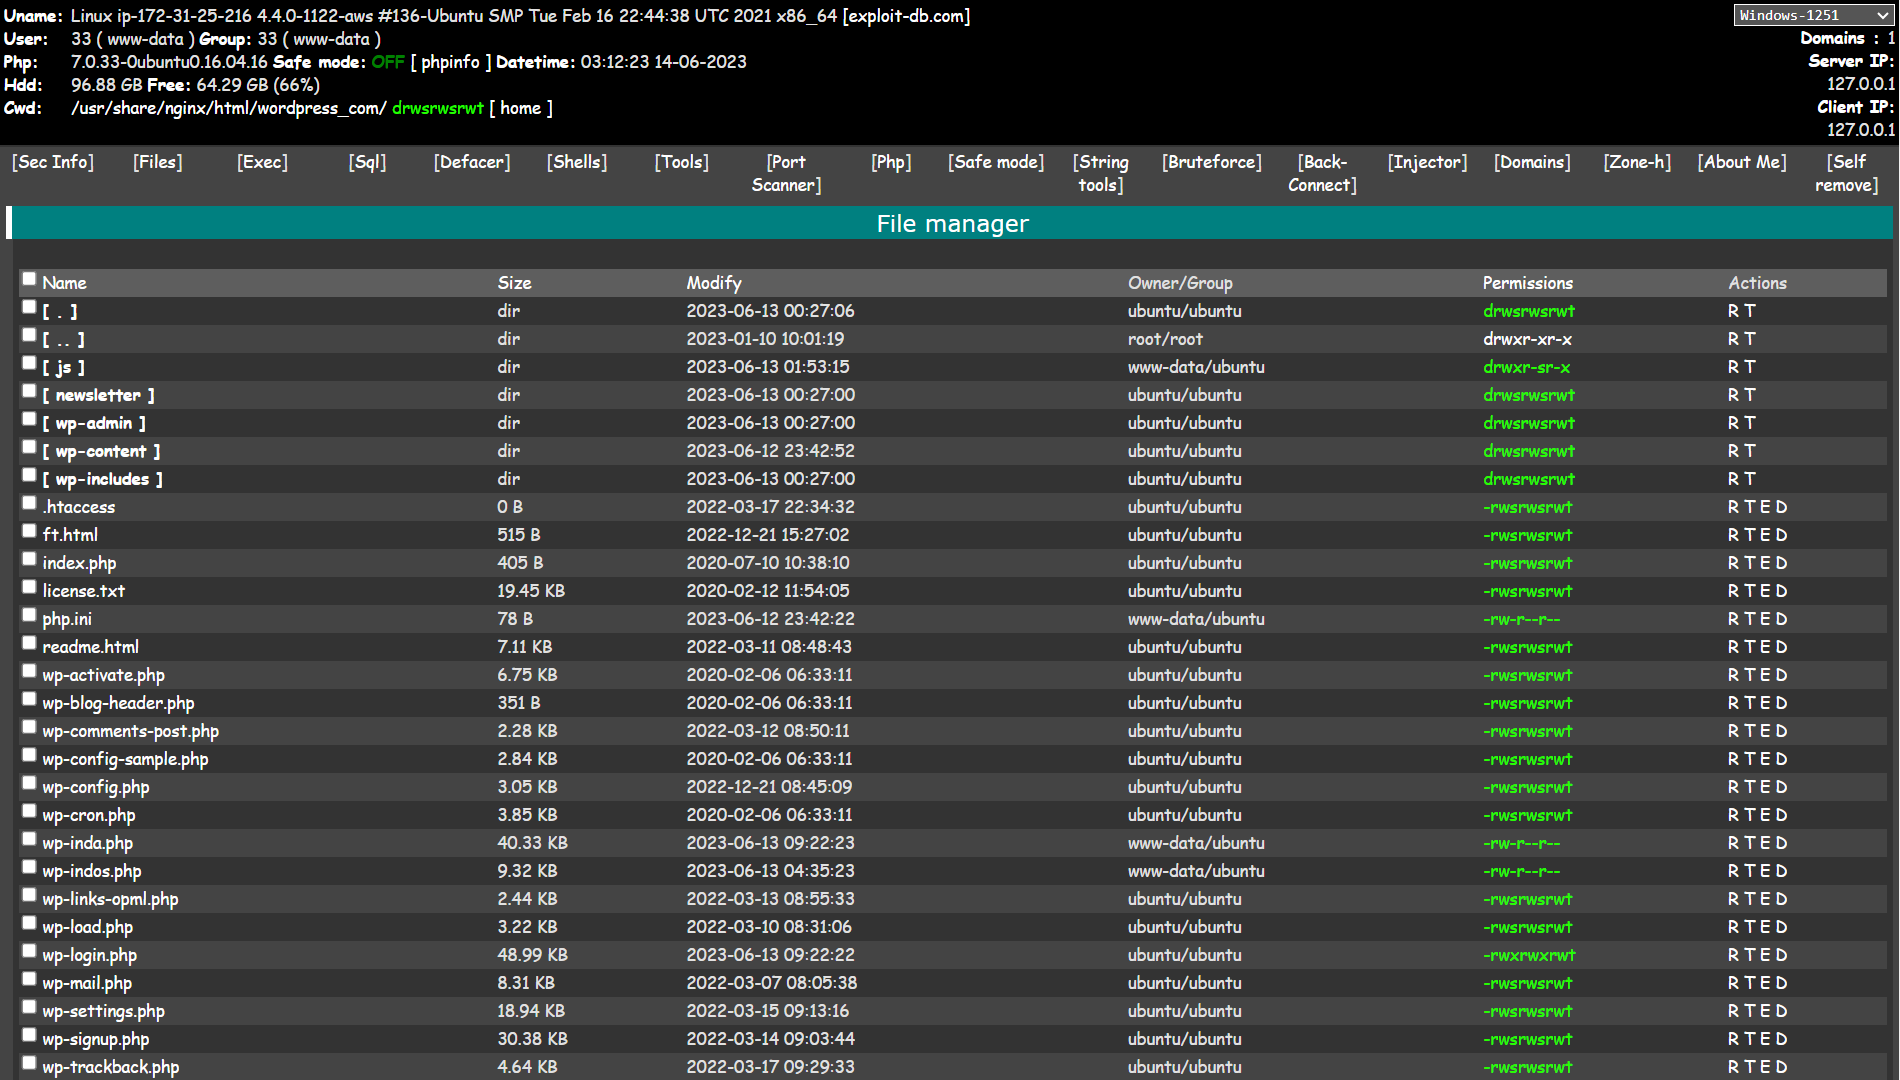Tick the checkbox next to .htaccess
Image resolution: width=1900 pixels, height=1080 pixels.
pyautogui.click(x=29, y=504)
